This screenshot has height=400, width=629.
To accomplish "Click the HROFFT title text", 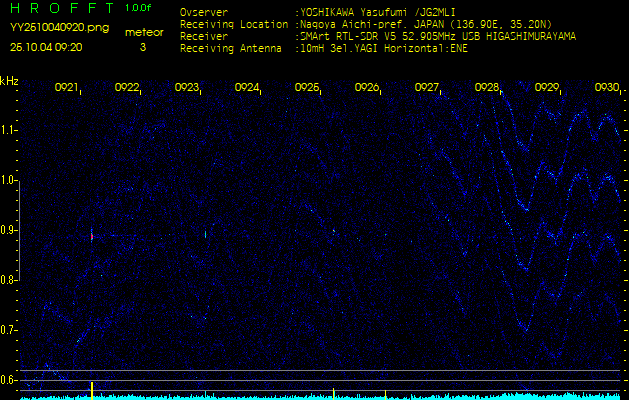I will pos(57,10).
